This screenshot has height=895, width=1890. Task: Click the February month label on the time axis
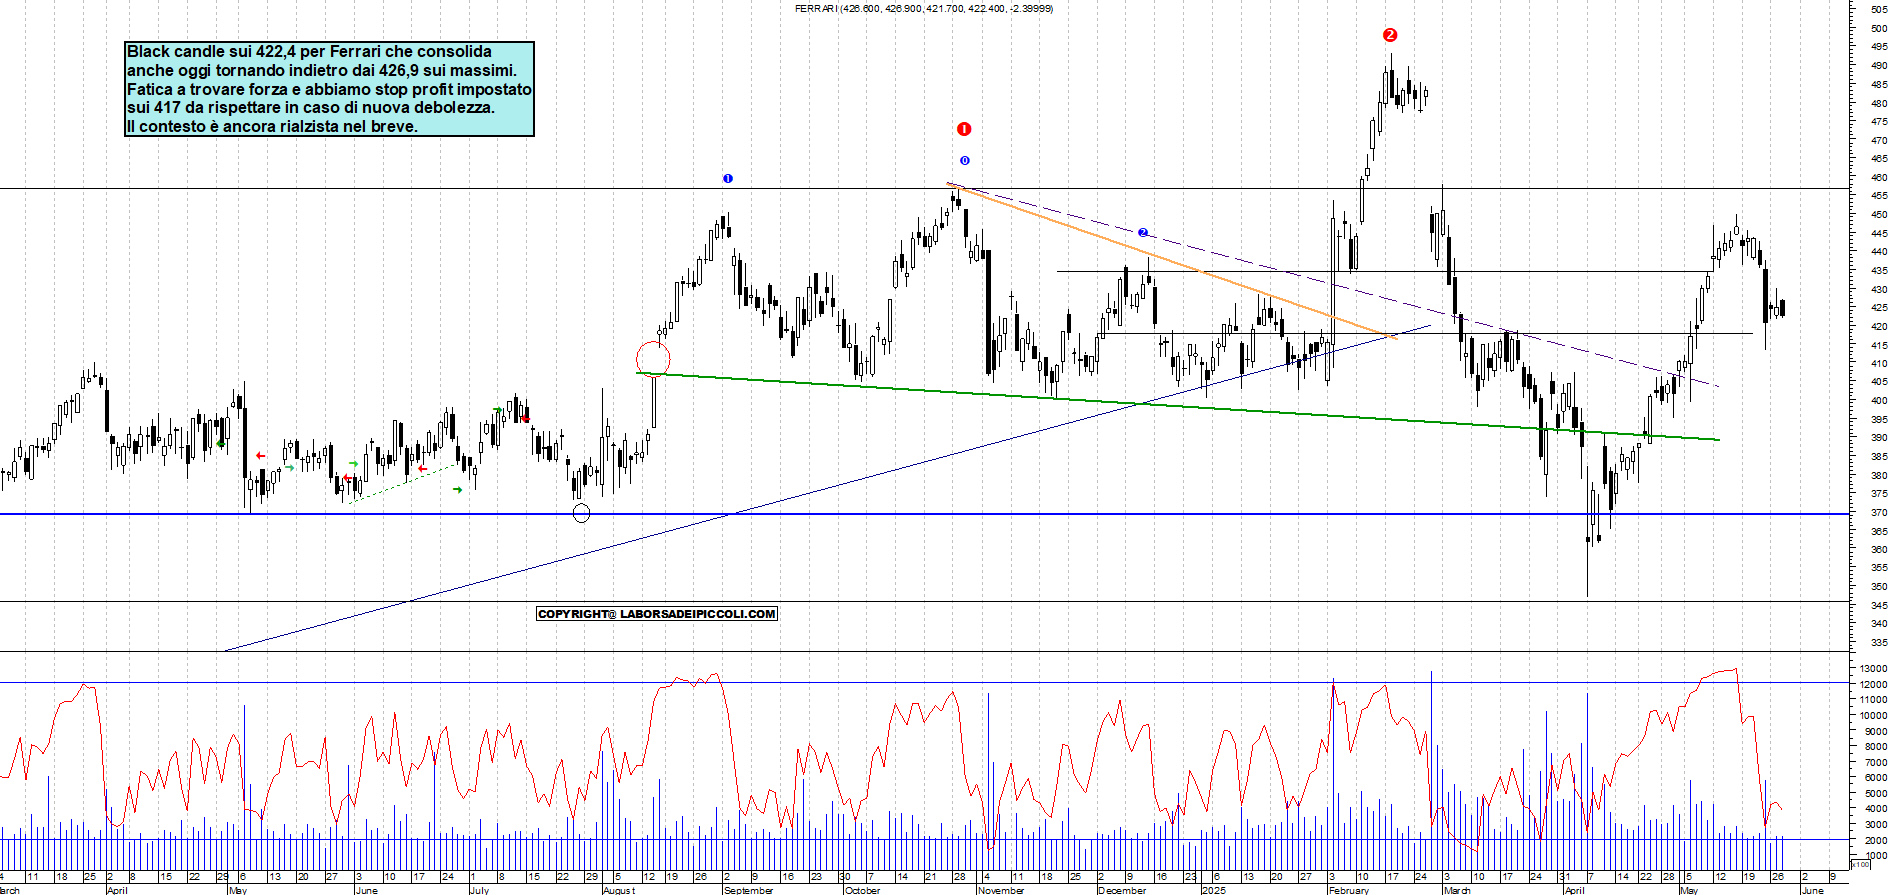pos(1349,890)
